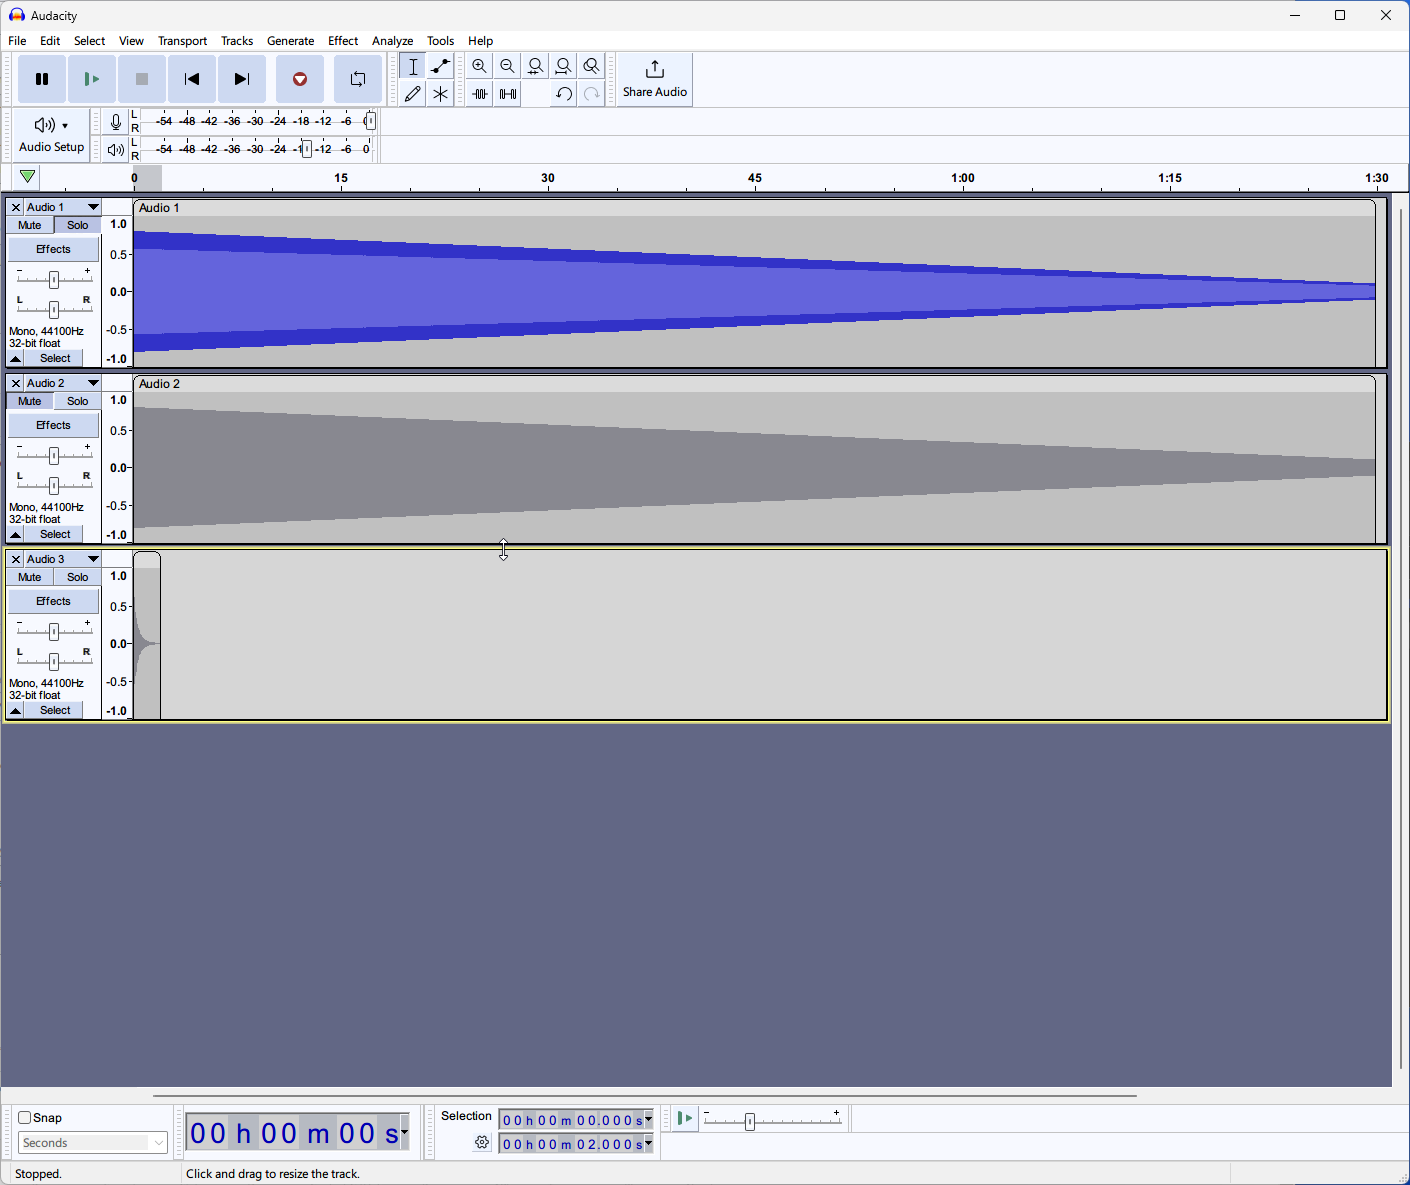Click Fit Project to Width icon

(563, 65)
